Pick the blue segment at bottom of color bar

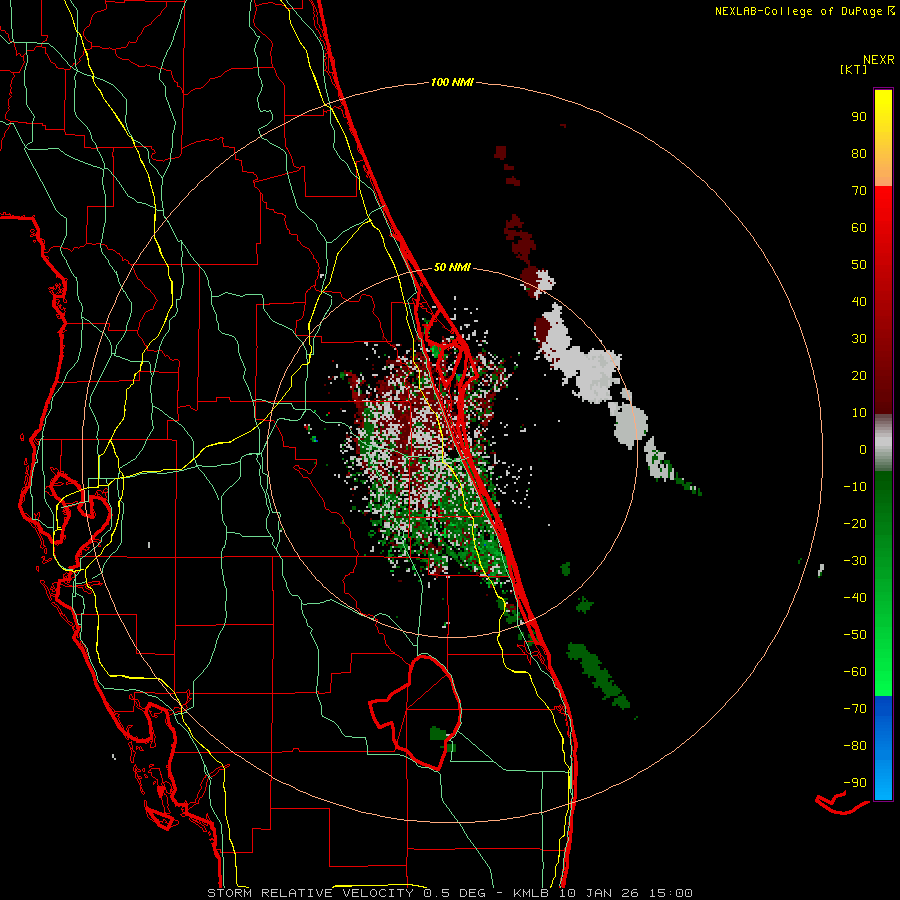883,748
